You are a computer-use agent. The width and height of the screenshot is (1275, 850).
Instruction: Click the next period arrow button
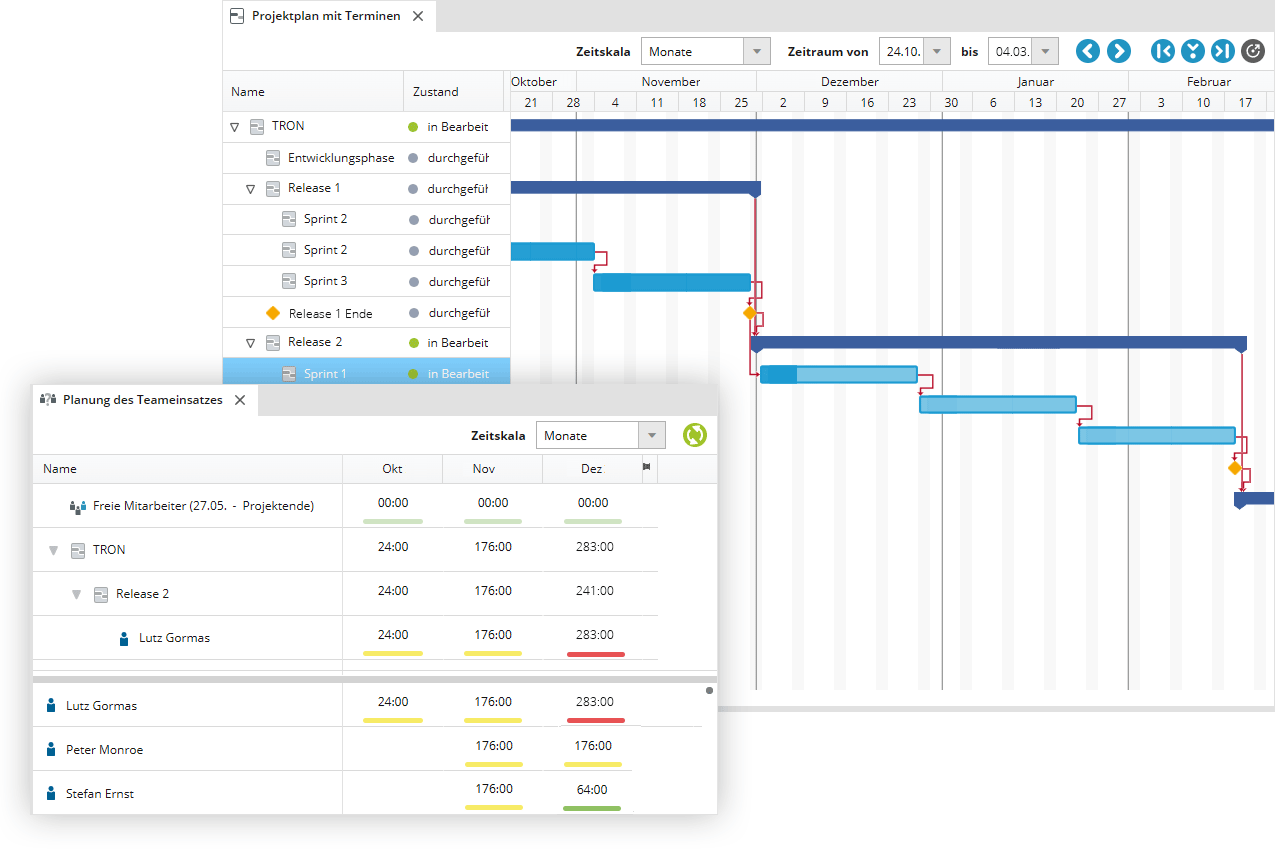pyautogui.click(x=1118, y=51)
